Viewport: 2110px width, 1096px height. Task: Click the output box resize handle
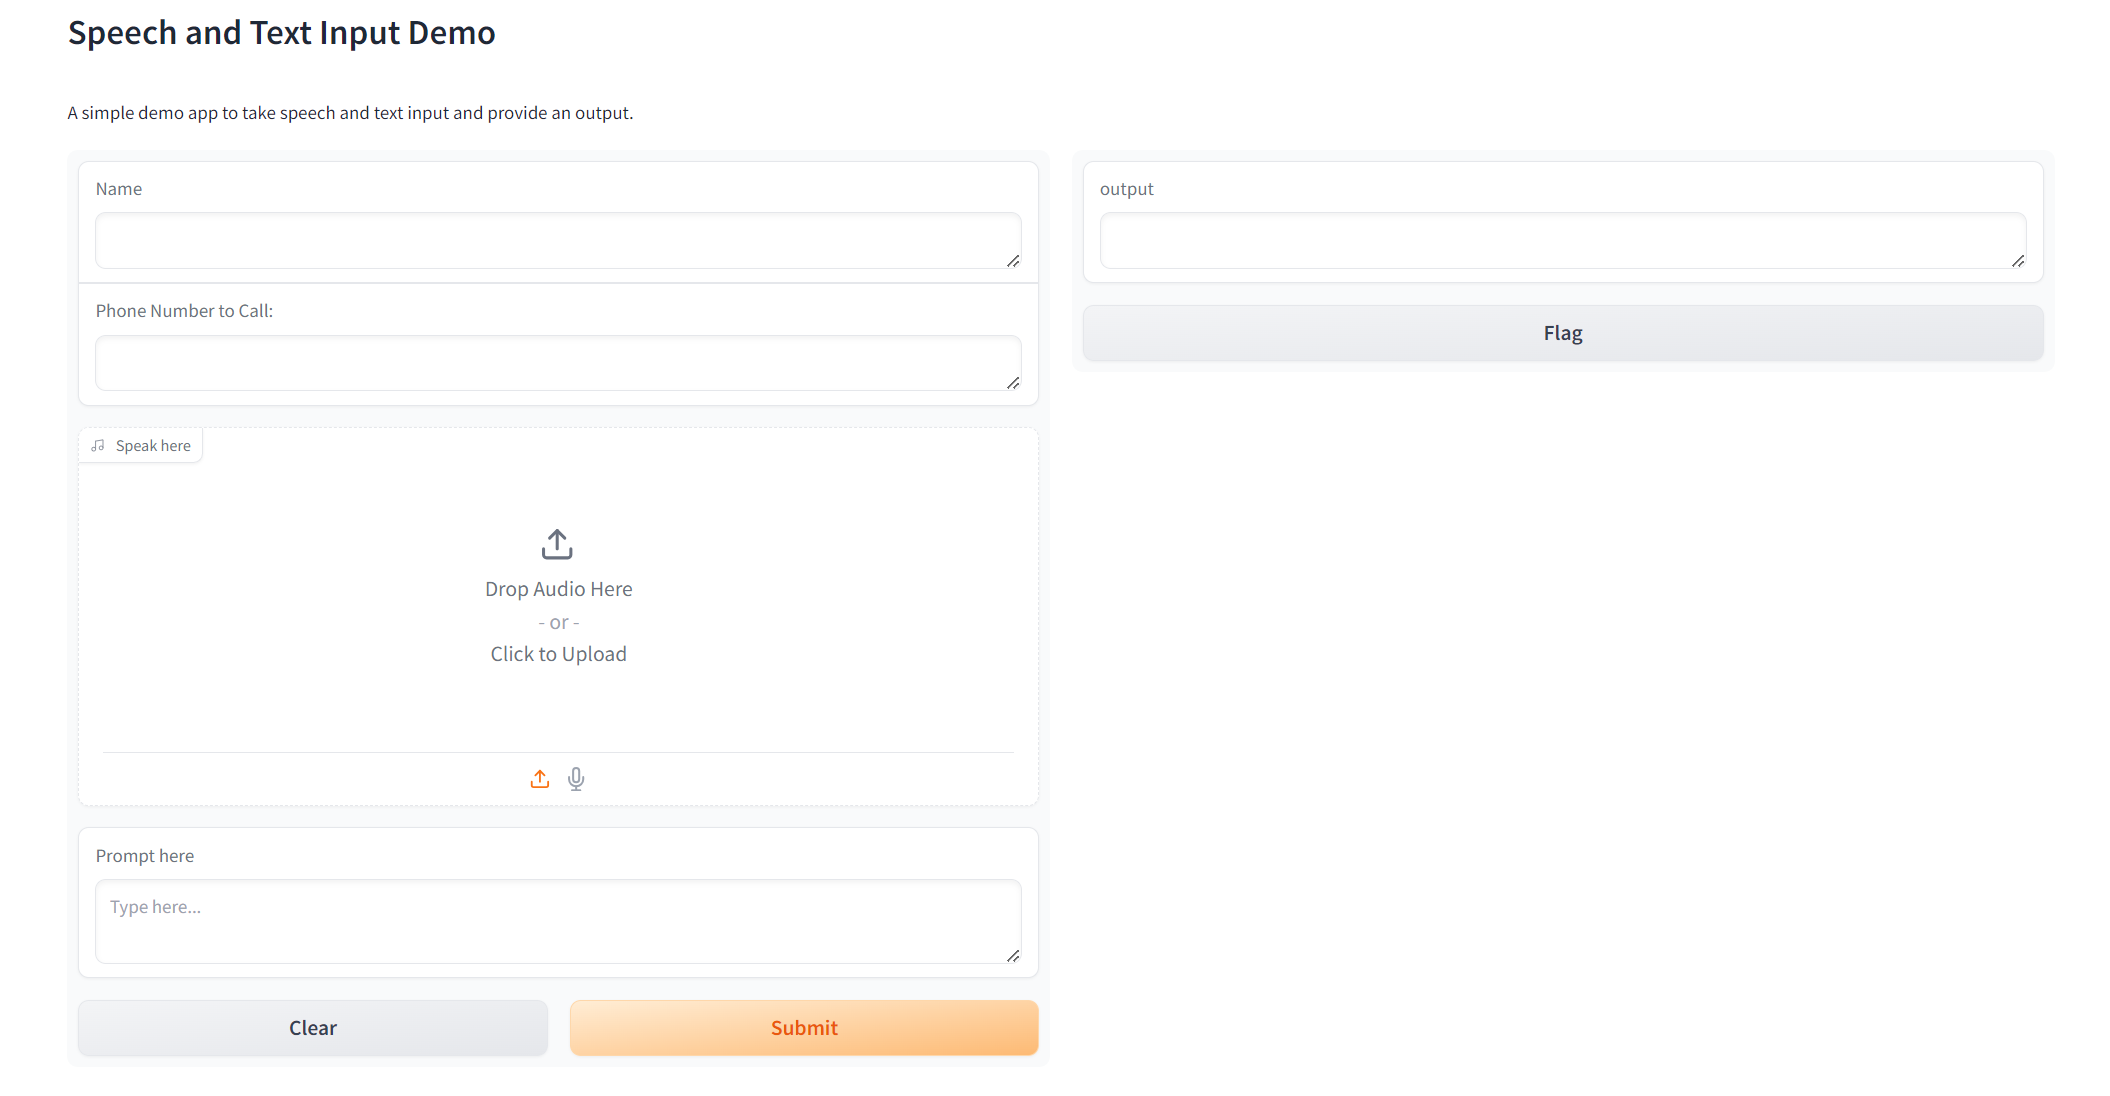(2018, 261)
